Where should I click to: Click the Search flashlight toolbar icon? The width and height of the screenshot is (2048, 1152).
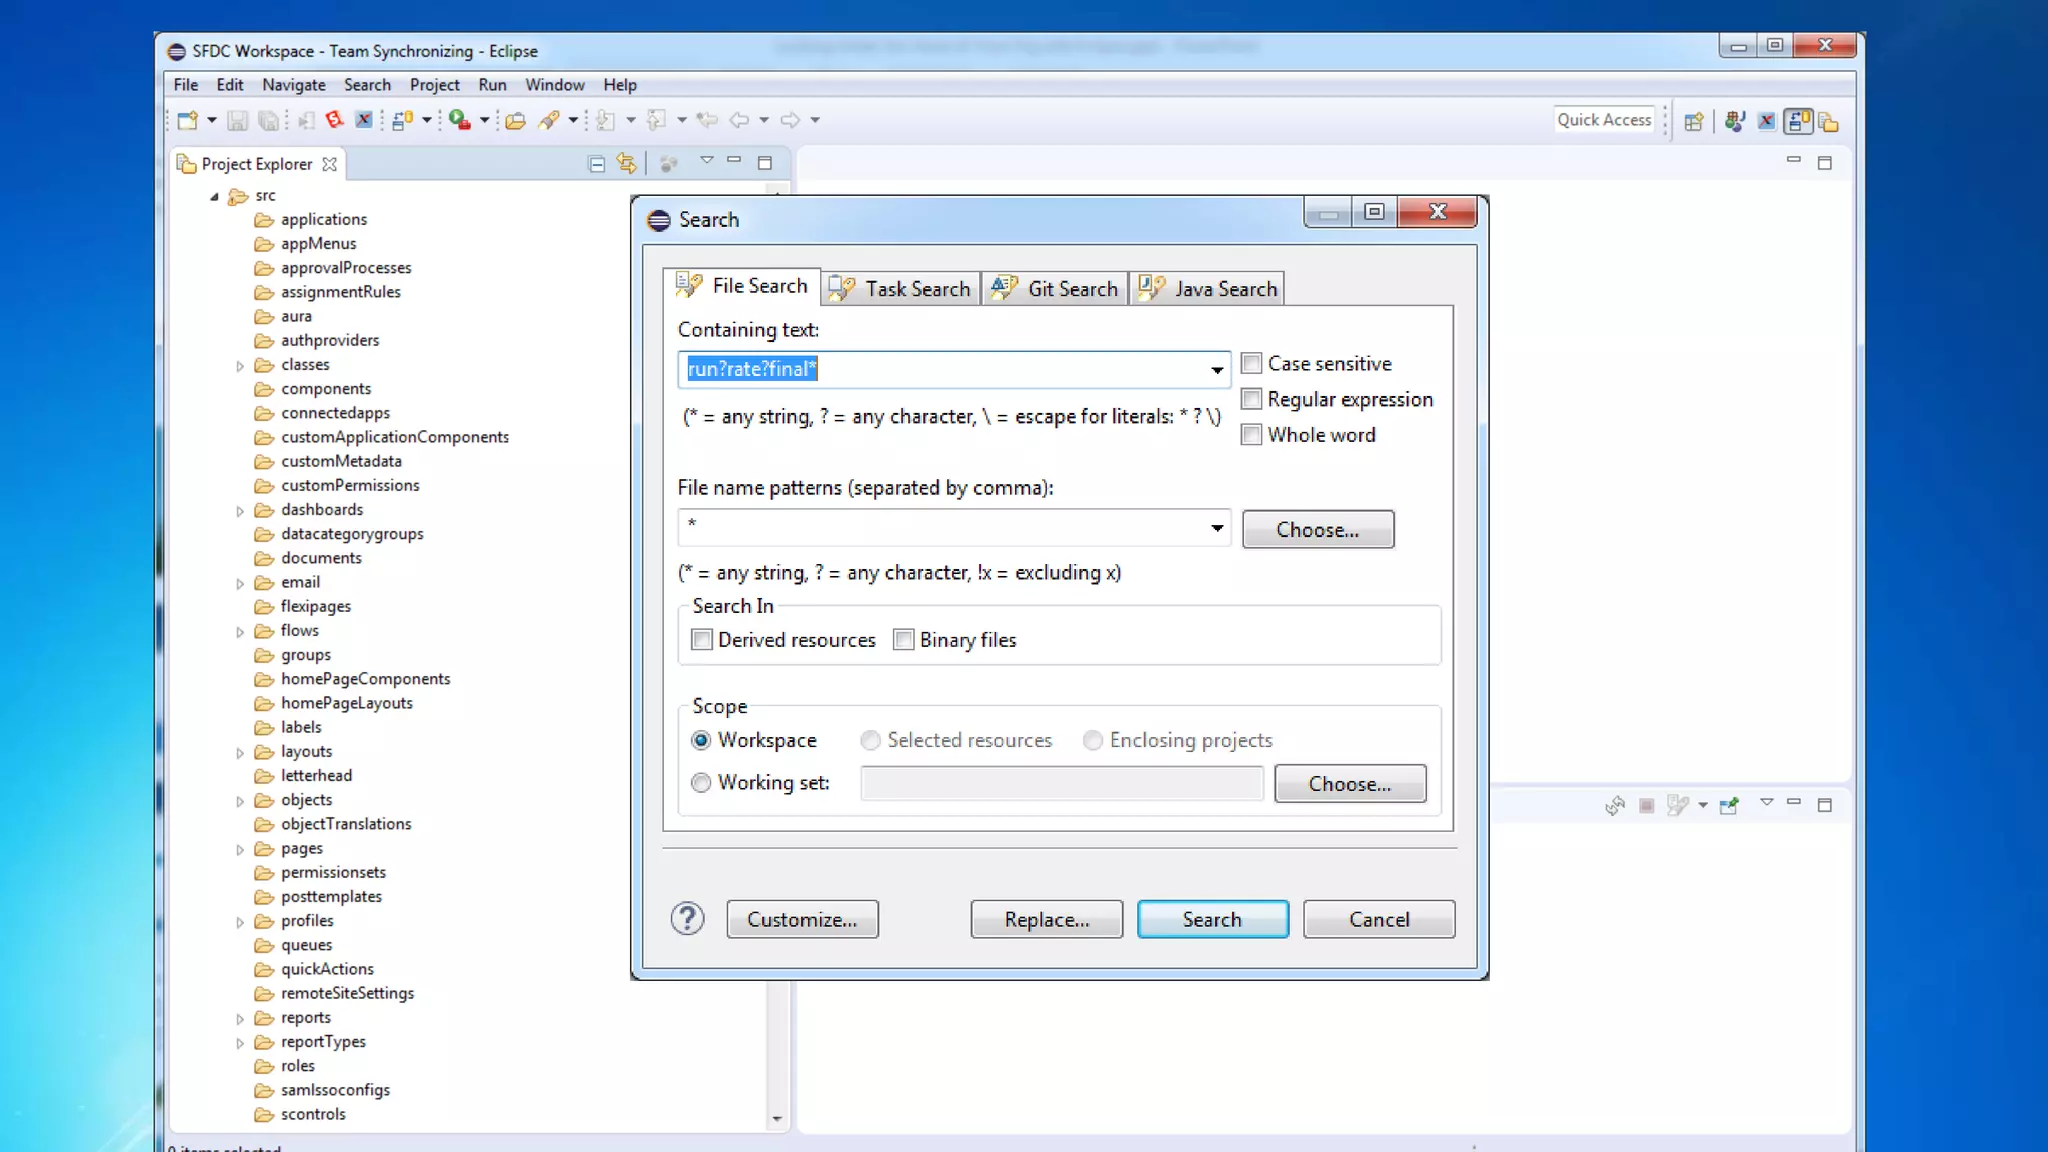(548, 120)
